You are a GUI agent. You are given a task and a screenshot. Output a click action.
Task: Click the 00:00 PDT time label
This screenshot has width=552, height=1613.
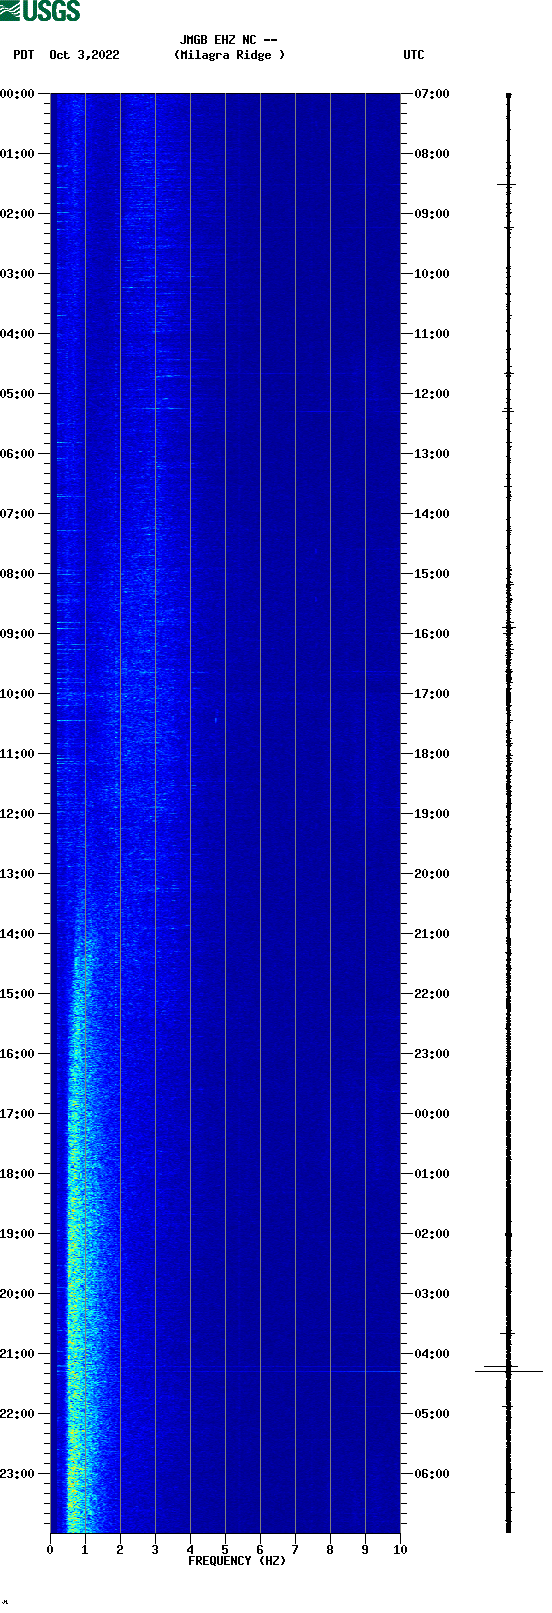(17, 94)
